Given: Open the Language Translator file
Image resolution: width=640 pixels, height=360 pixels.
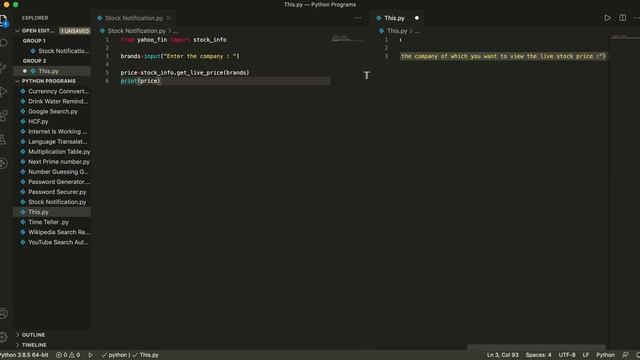Looking at the screenshot, I should tap(58, 142).
